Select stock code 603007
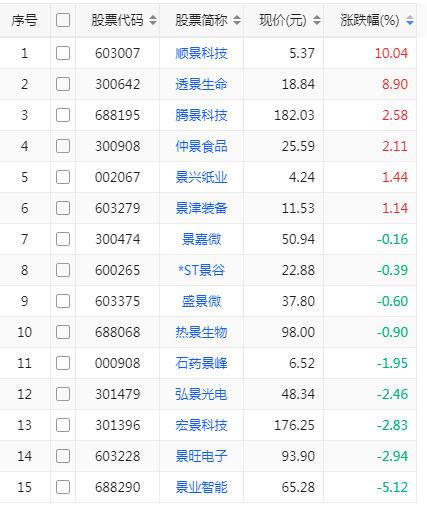 (x=117, y=53)
